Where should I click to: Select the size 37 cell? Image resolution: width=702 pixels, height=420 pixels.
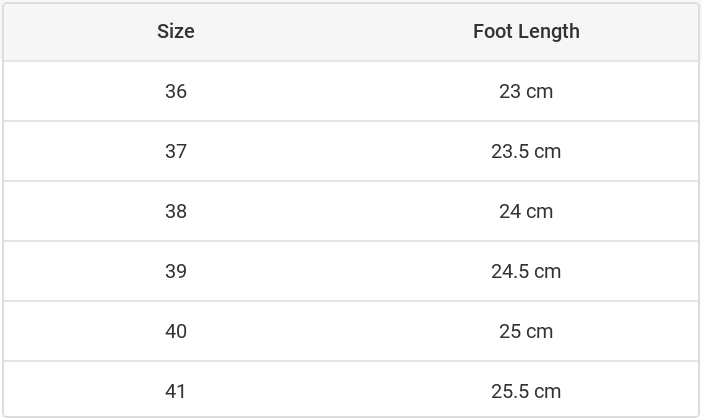[x=176, y=151]
